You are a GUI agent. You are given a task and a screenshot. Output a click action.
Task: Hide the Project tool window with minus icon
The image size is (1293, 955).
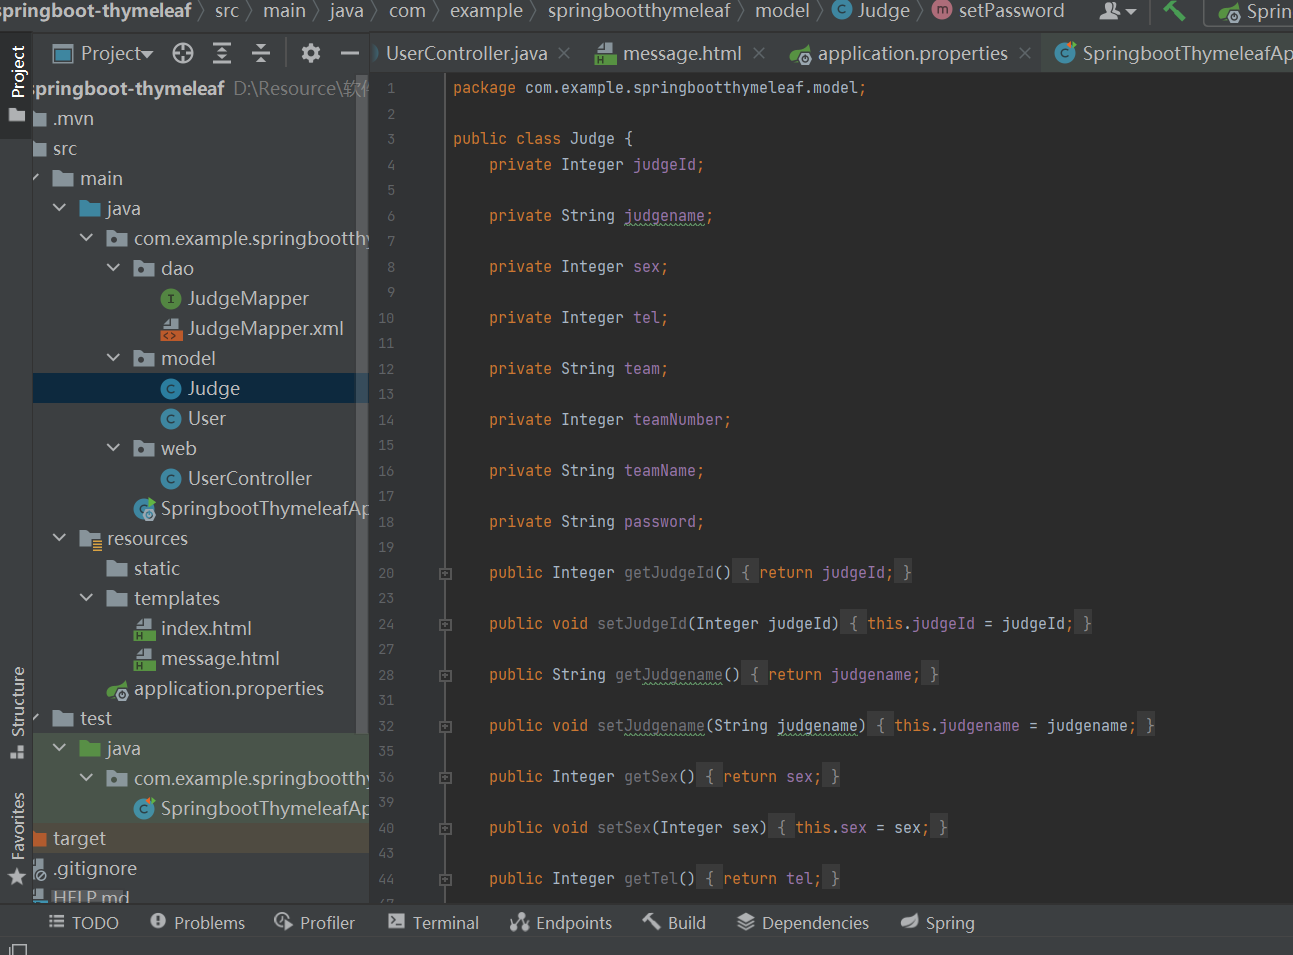tap(349, 53)
